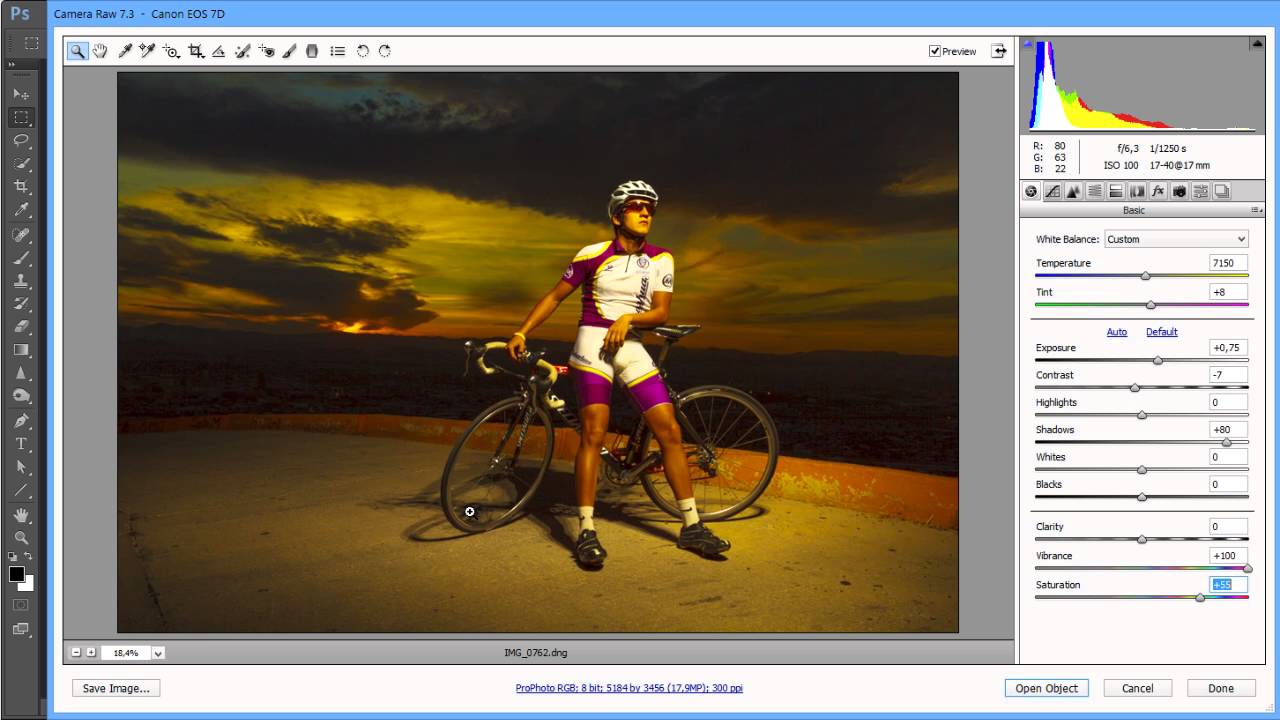Select Photoshop Type tool in left toolbar

click(x=21, y=443)
